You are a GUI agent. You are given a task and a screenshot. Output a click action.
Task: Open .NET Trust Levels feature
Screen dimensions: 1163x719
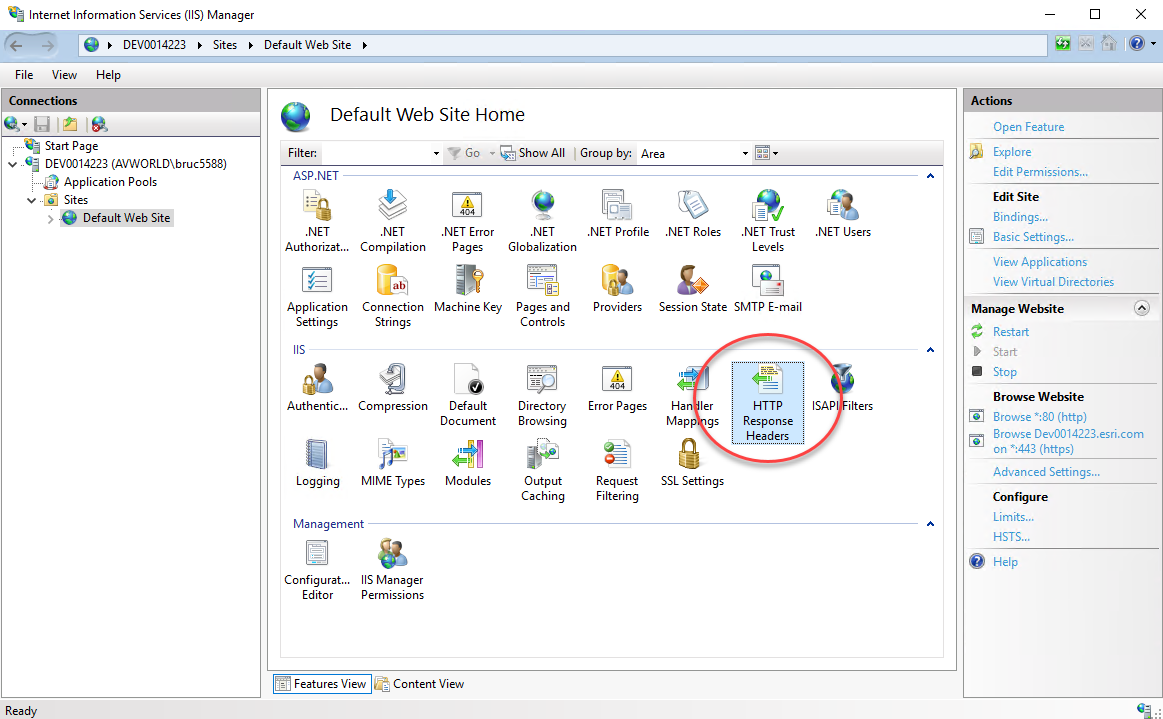coord(768,220)
